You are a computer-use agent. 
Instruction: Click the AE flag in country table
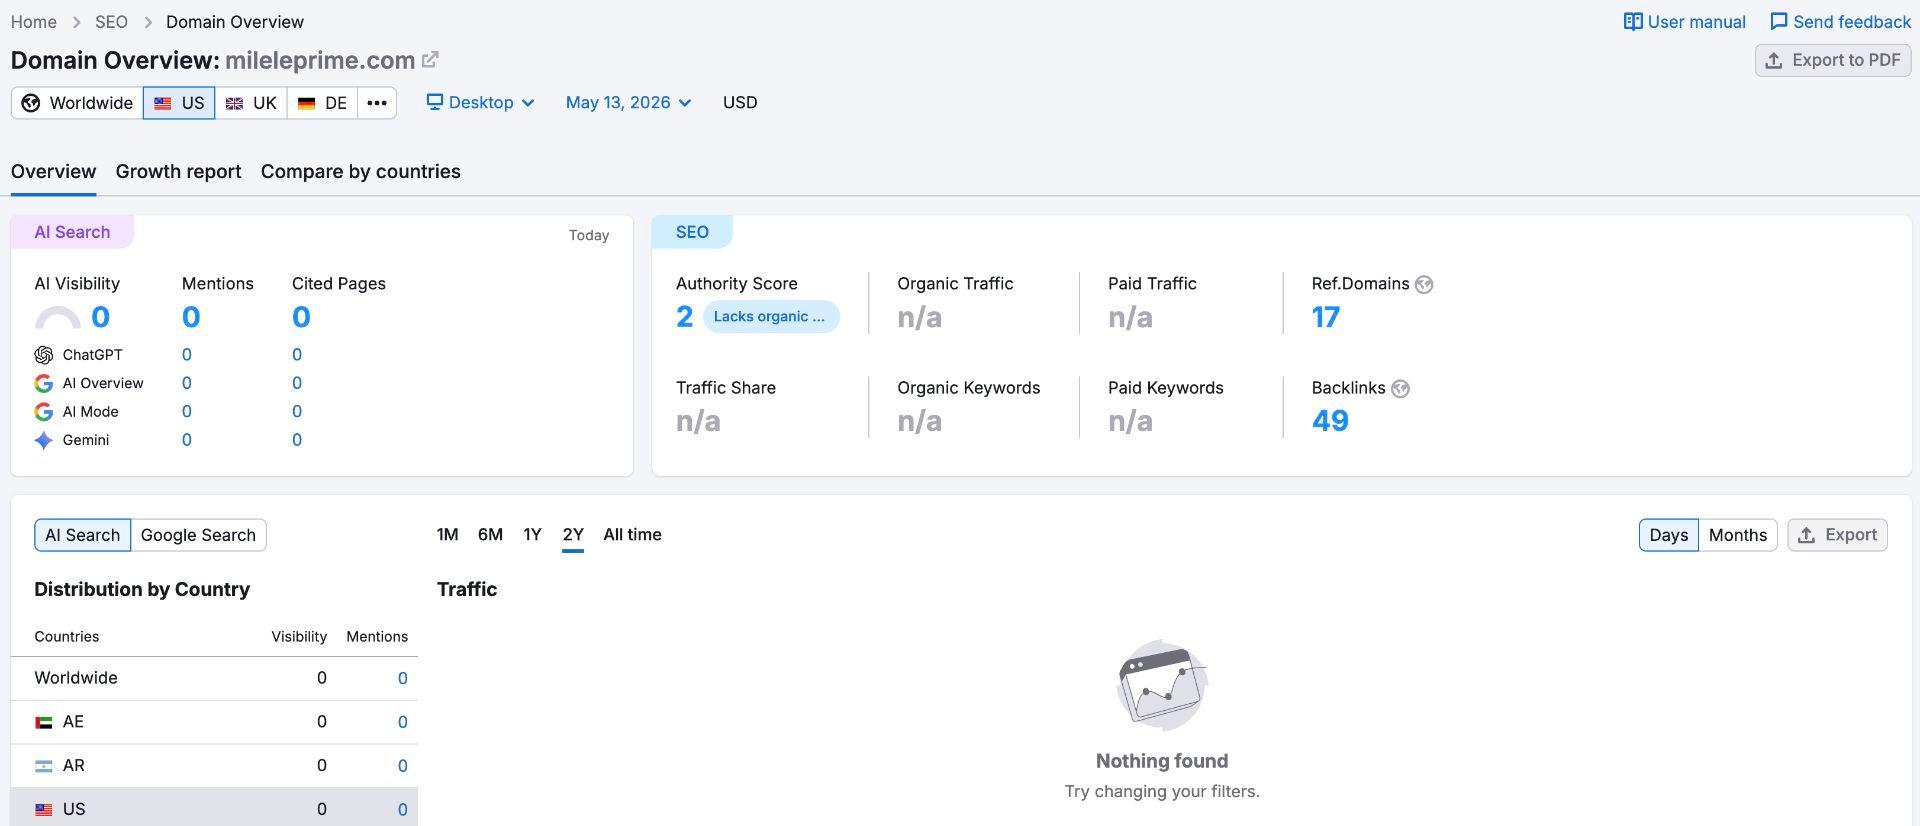[44, 722]
